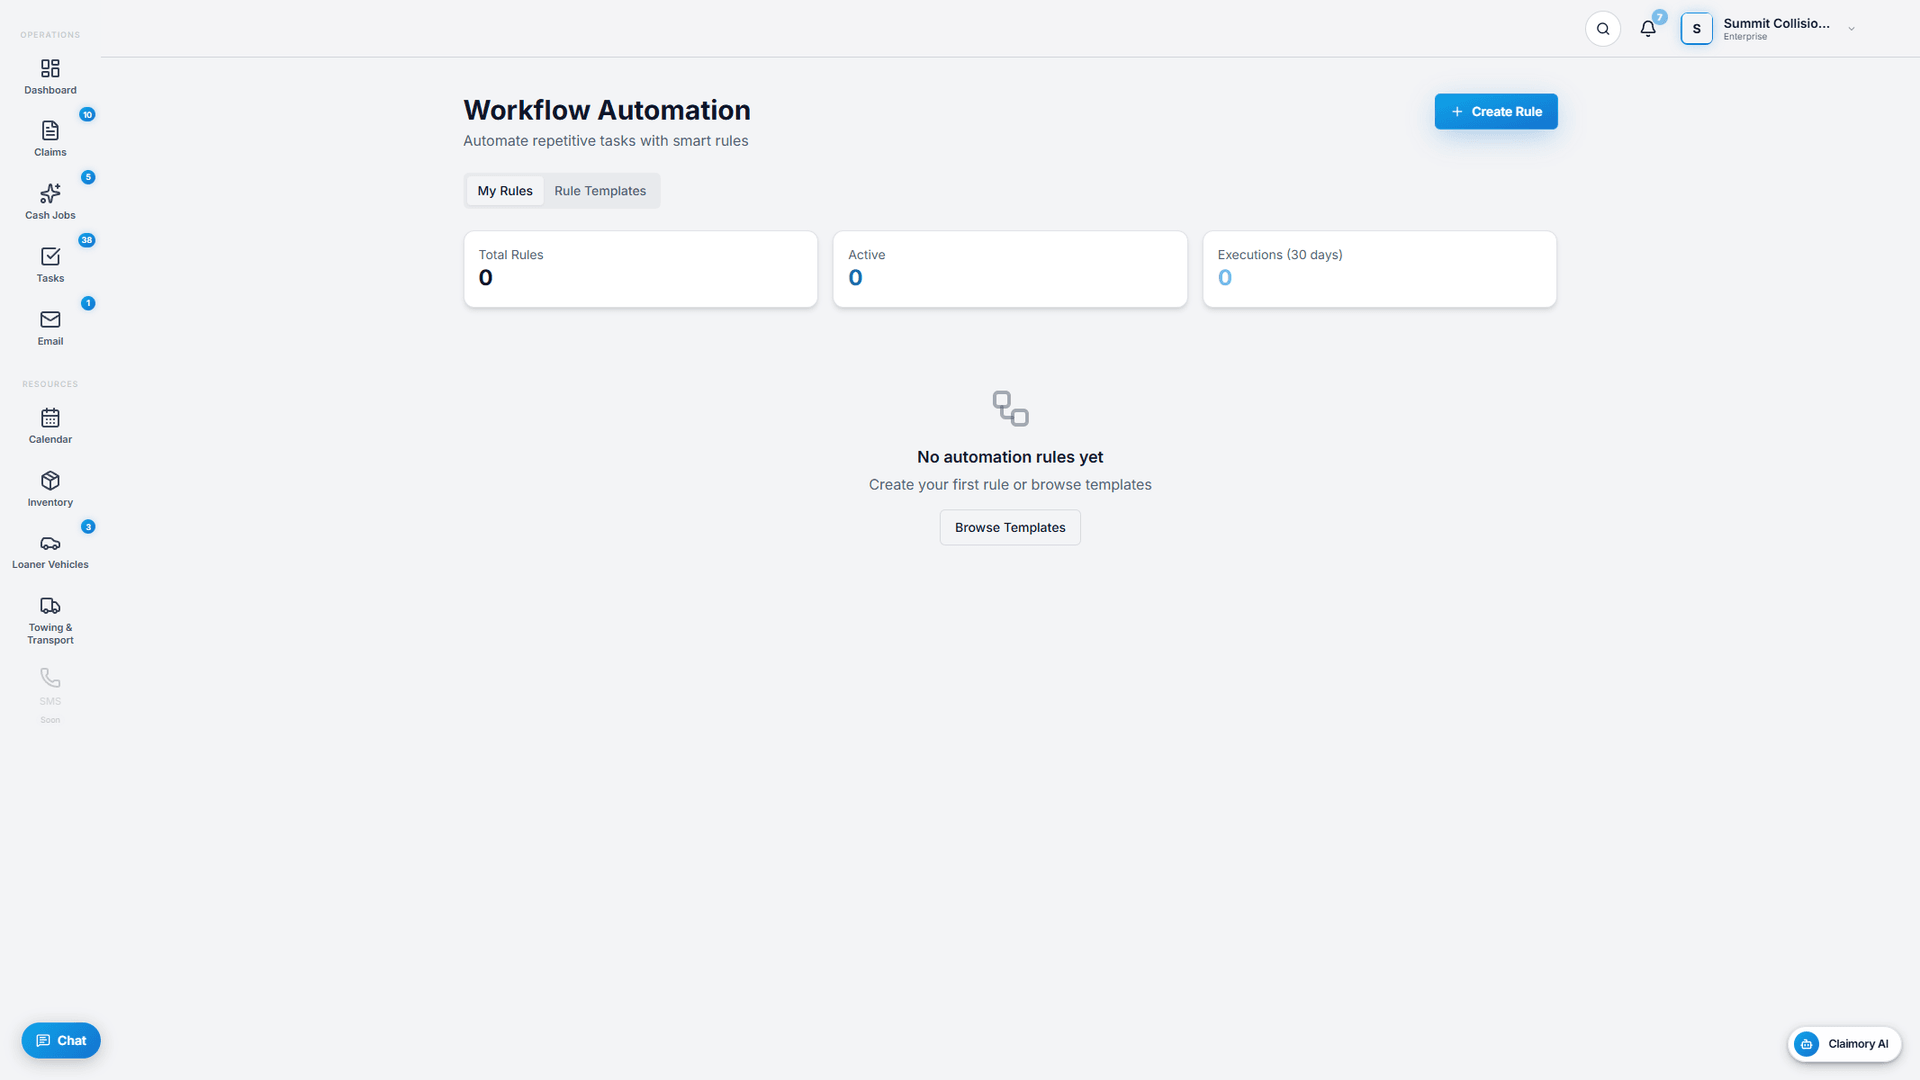1920x1080 pixels.
Task: Click the Browse Templates button
Action: [1010, 528]
